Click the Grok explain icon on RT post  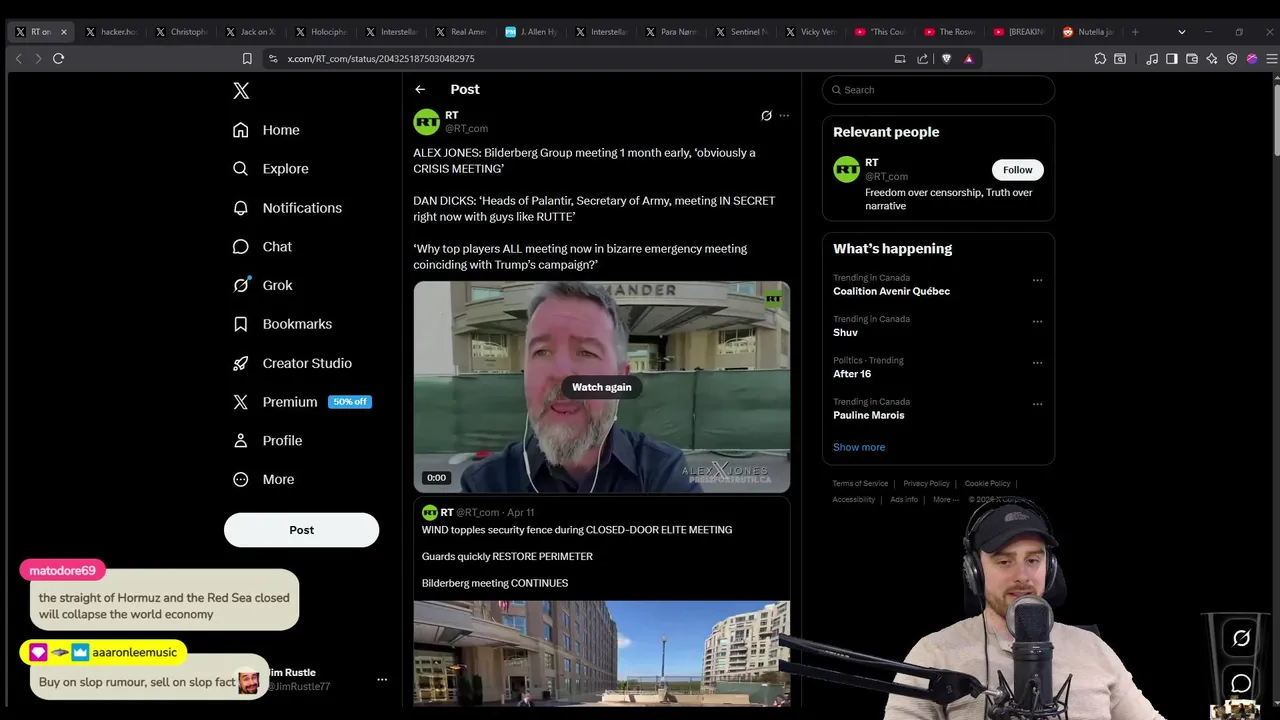coord(766,116)
